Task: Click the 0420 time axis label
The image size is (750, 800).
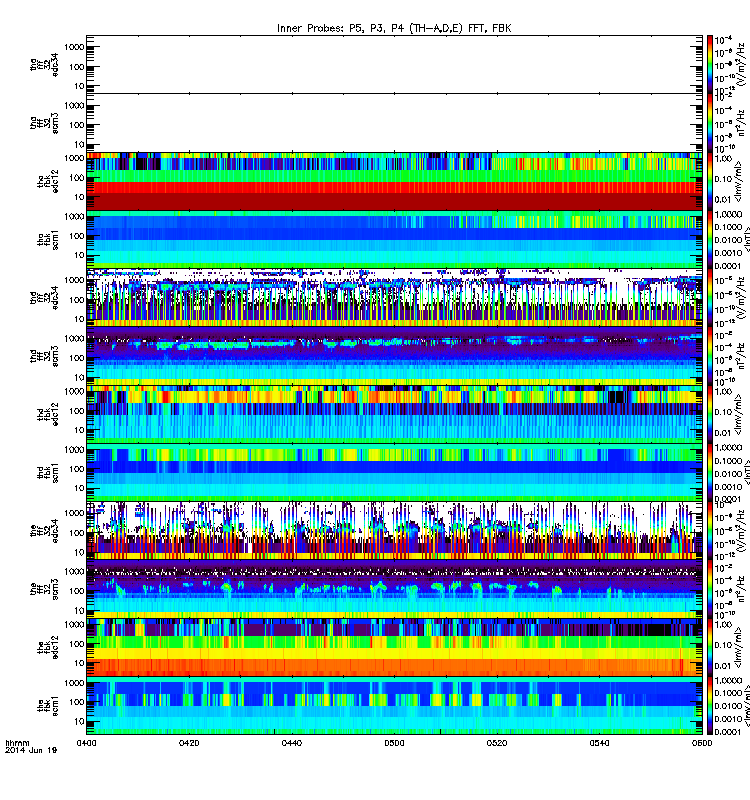Action: [x=189, y=743]
